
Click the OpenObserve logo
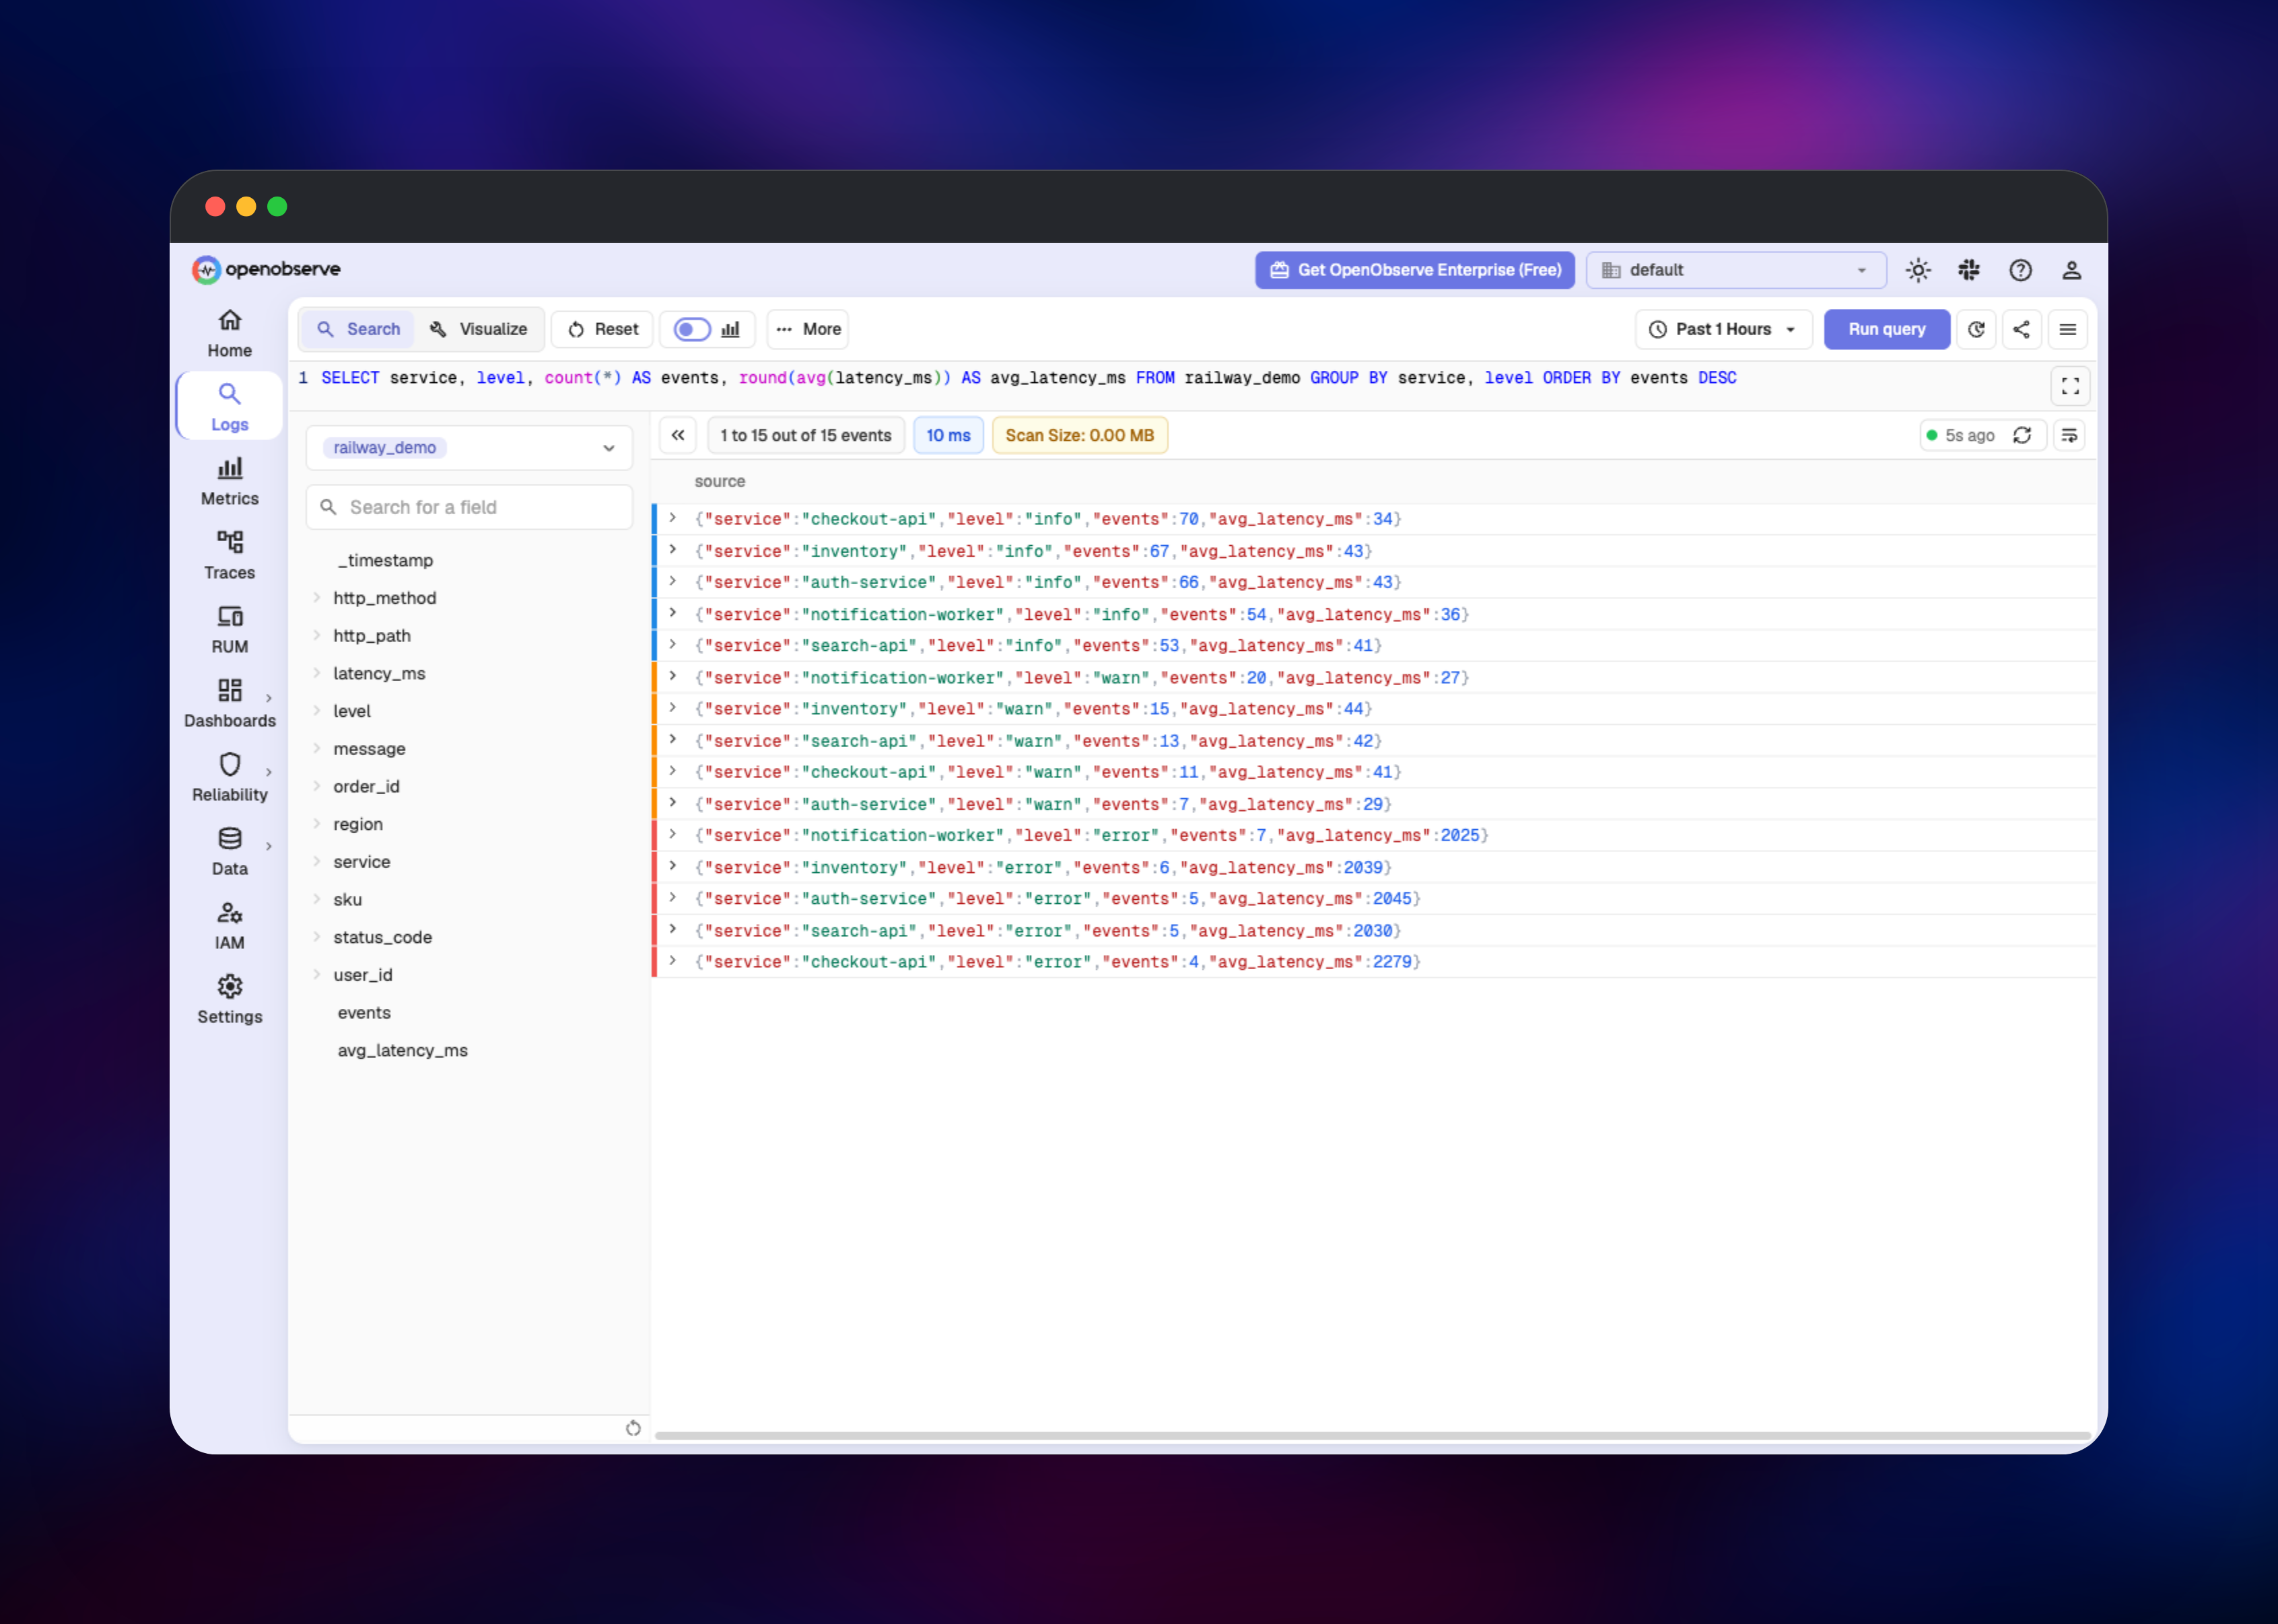(266, 269)
